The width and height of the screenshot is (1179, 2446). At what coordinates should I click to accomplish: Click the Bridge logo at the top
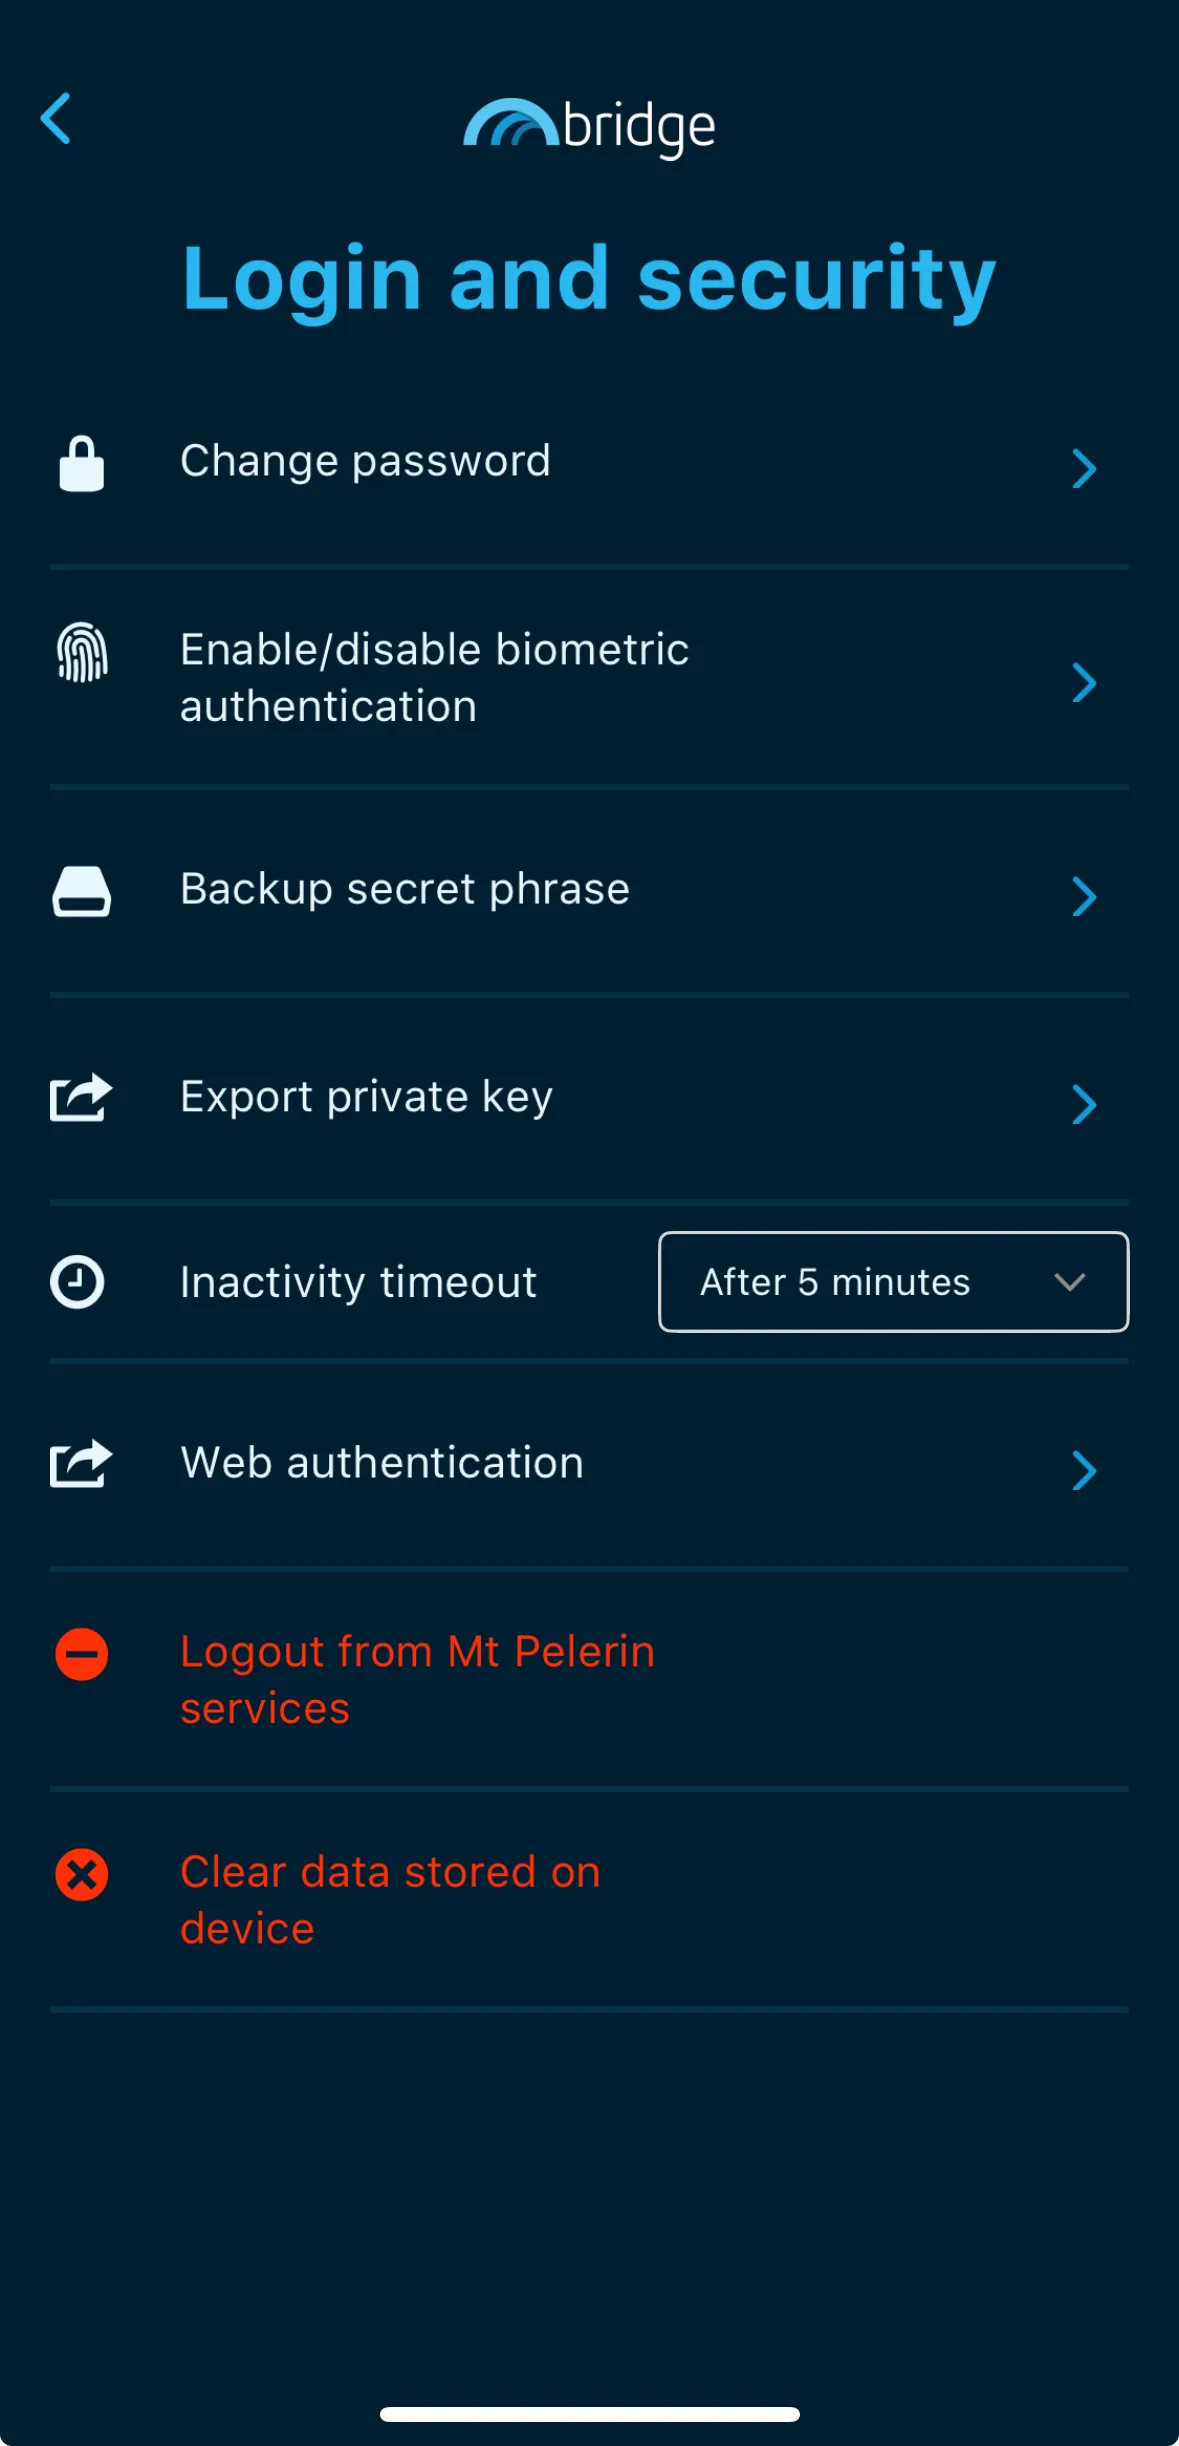590,126
